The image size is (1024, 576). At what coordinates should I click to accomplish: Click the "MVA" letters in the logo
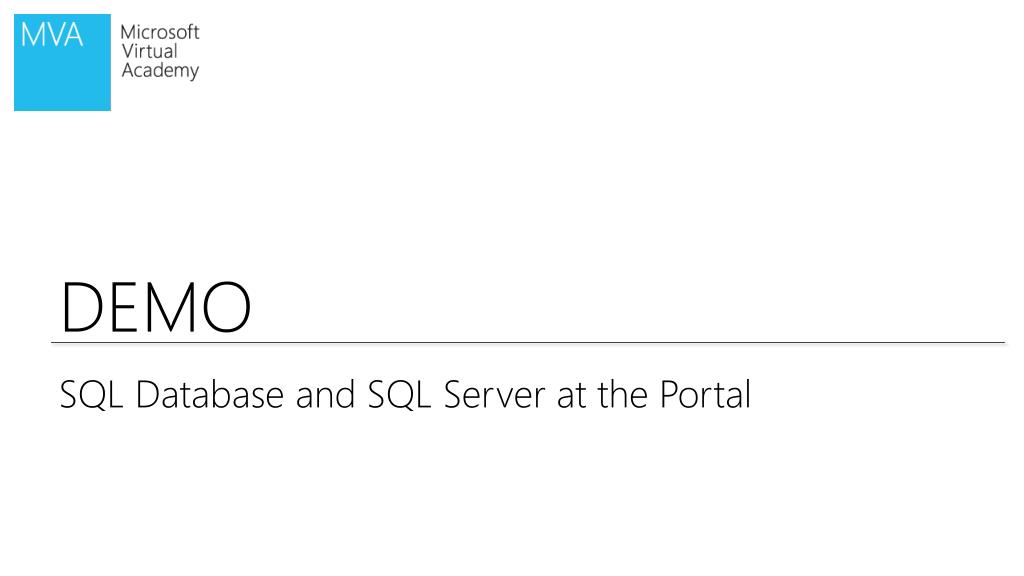(x=49, y=35)
